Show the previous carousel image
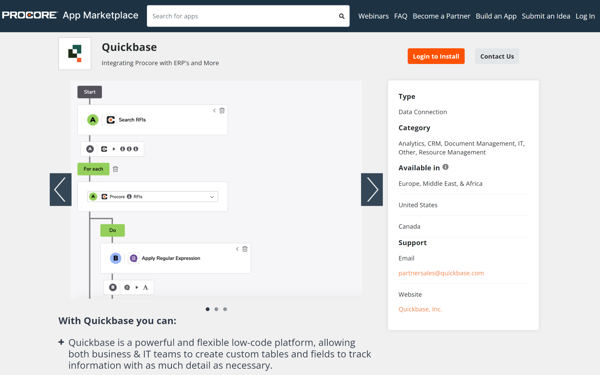This screenshot has width=600, height=375. 60,189
